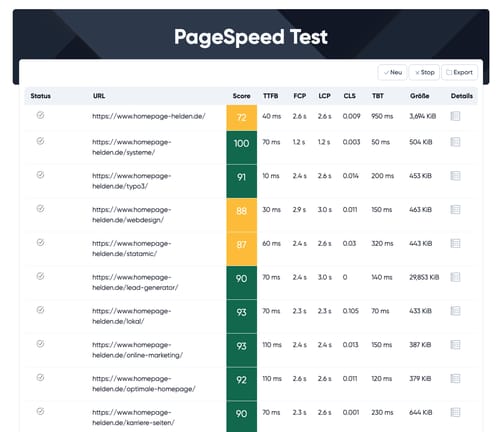Open details icon for the online-marketing/ row

[455, 345]
